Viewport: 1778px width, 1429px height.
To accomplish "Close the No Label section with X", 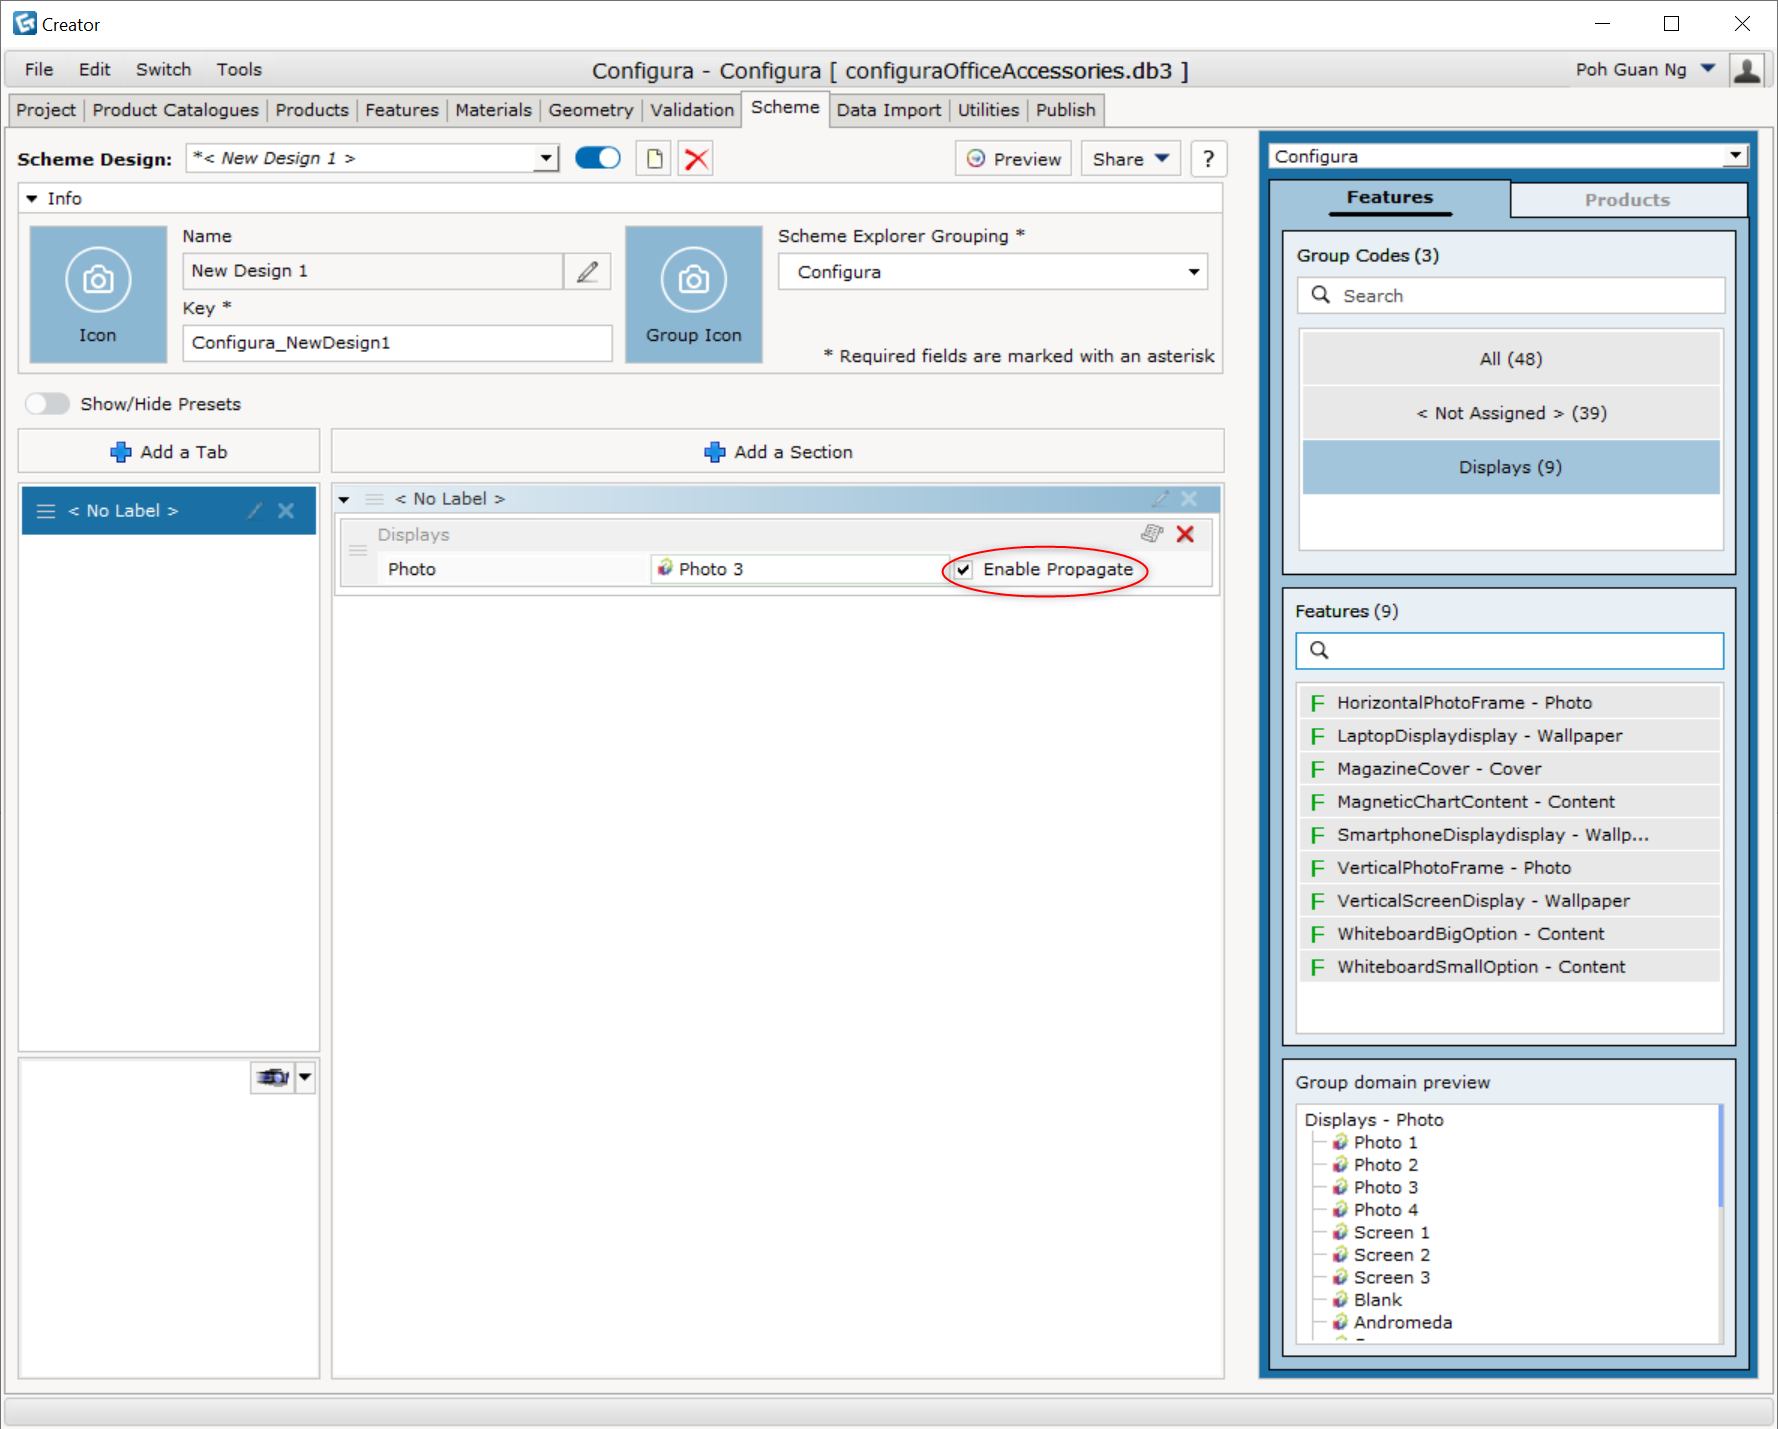I will pyautogui.click(x=1189, y=498).
